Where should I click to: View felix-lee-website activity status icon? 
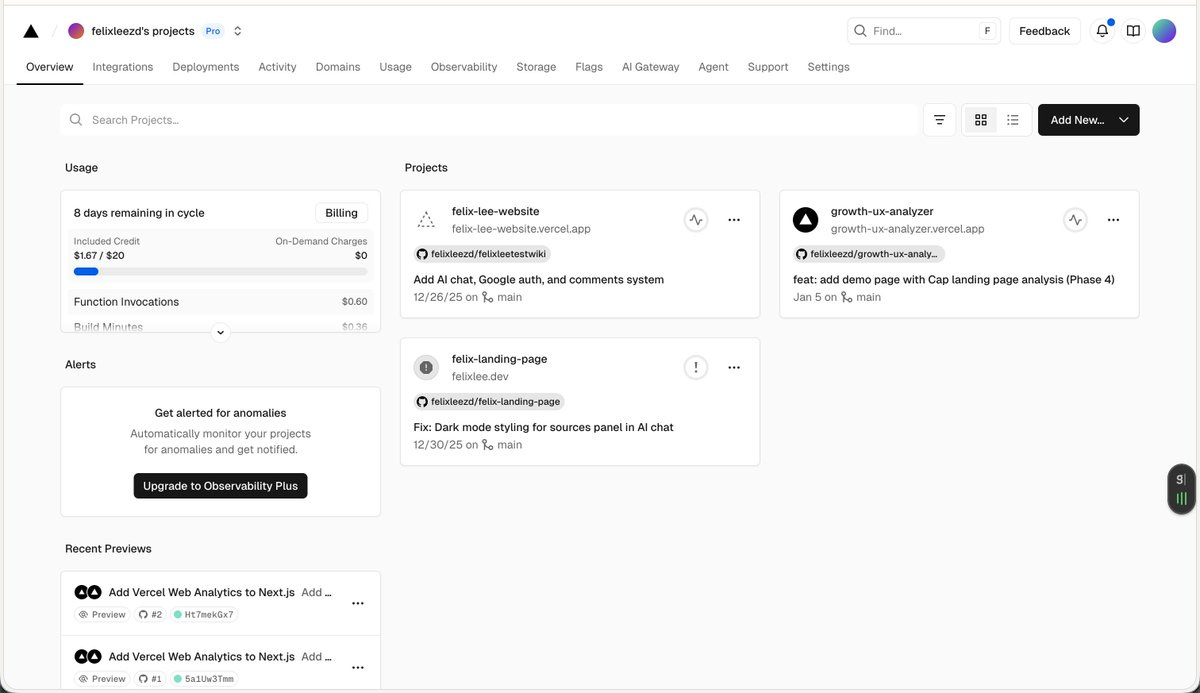click(x=696, y=220)
